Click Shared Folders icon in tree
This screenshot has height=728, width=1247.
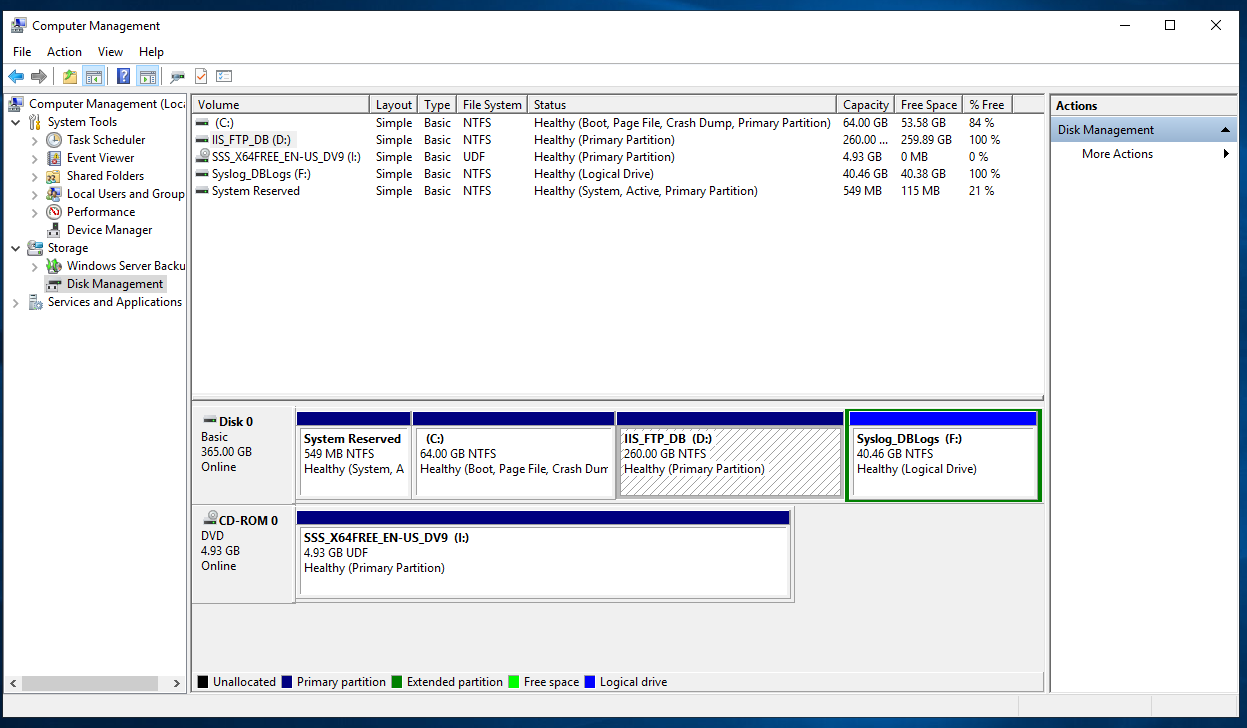pyautogui.click(x=54, y=176)
